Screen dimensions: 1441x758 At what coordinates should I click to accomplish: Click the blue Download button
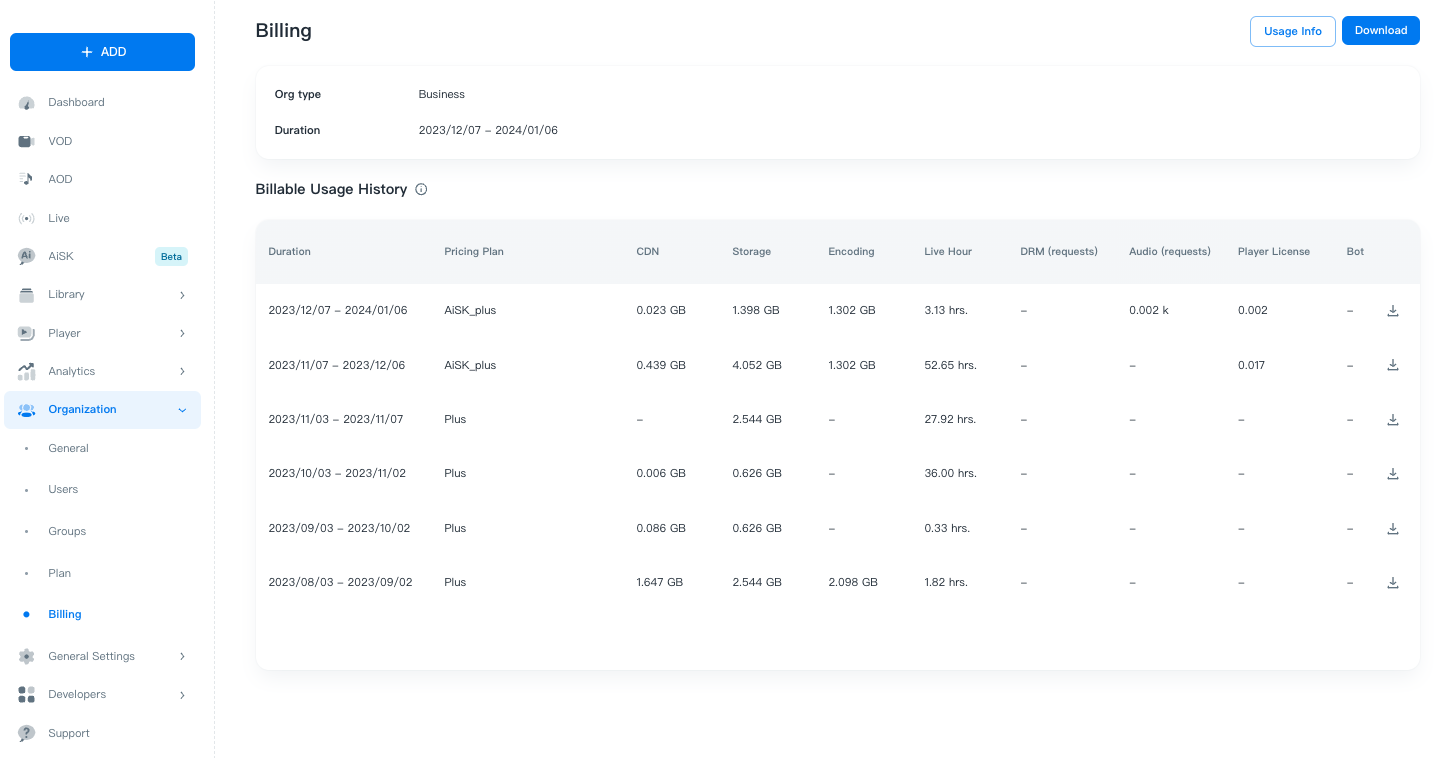click(x=1380, y=31)
